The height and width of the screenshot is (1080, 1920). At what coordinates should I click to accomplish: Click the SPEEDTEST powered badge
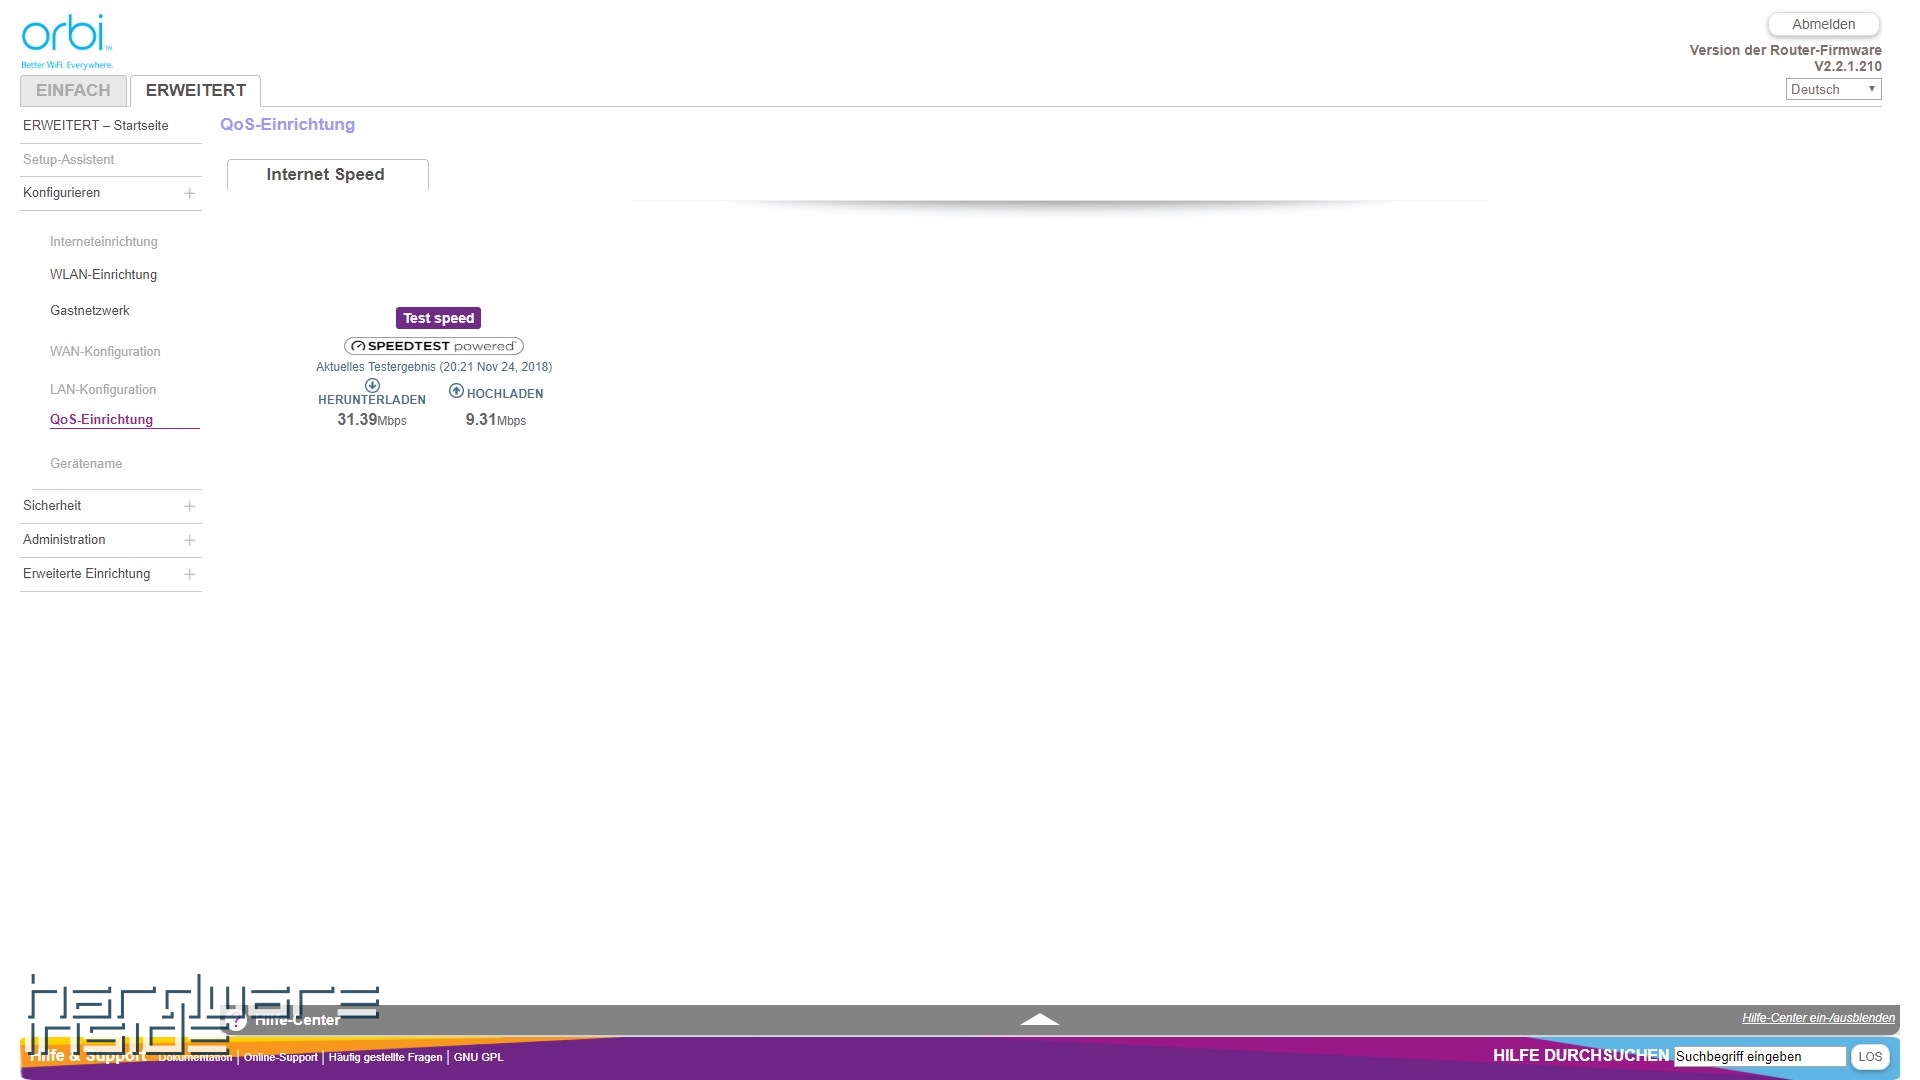click(x=434, y=346)
